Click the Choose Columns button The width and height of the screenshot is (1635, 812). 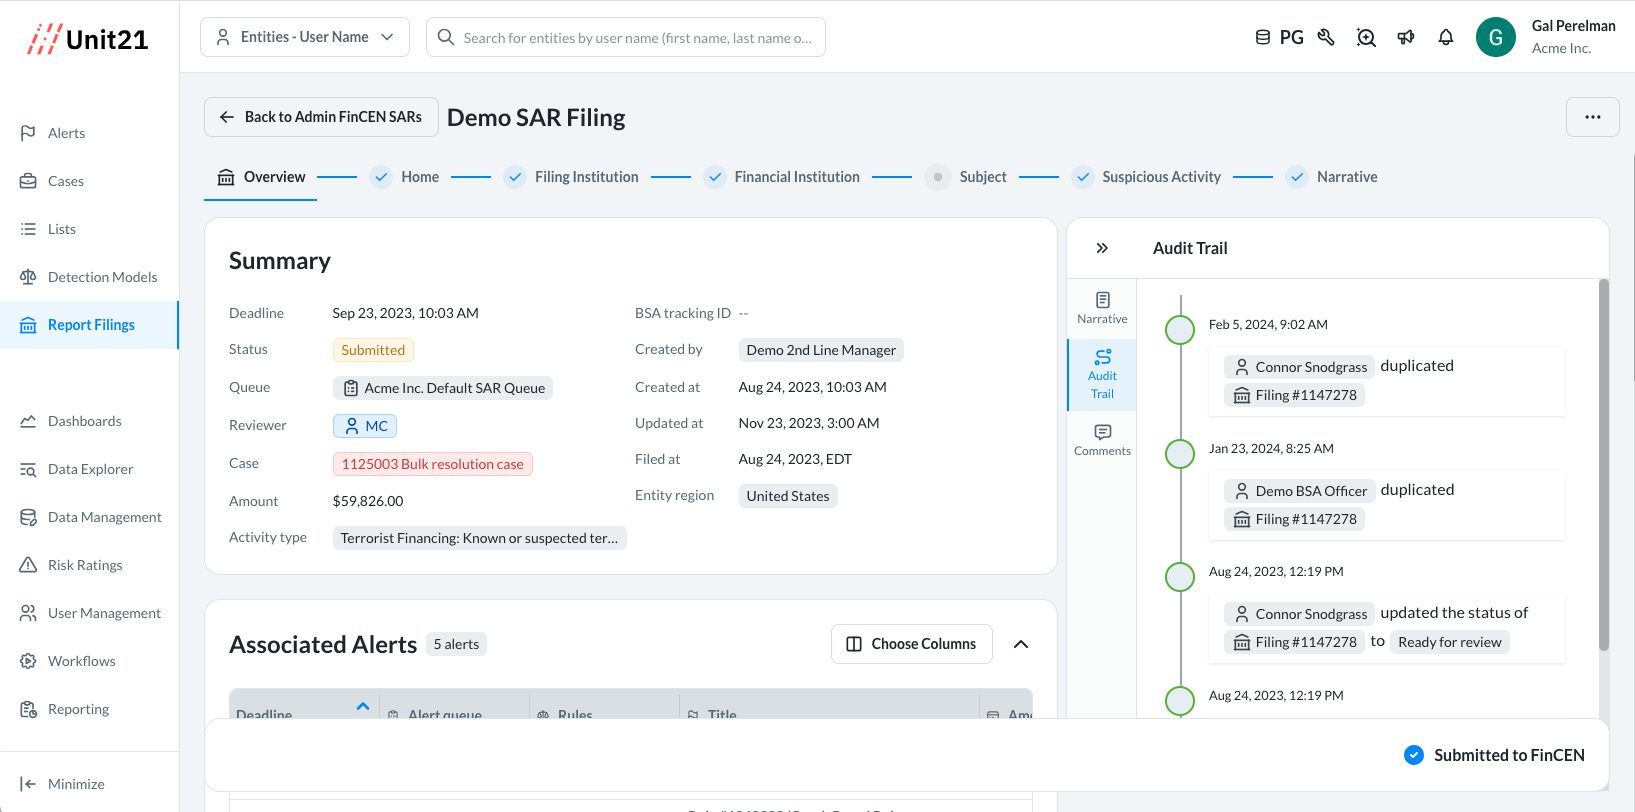pos(911,644)
